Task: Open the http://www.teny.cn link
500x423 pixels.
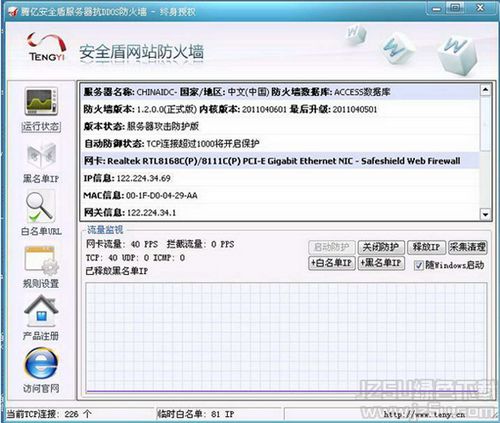Action: pyautogui.click(x=424, y=415)
